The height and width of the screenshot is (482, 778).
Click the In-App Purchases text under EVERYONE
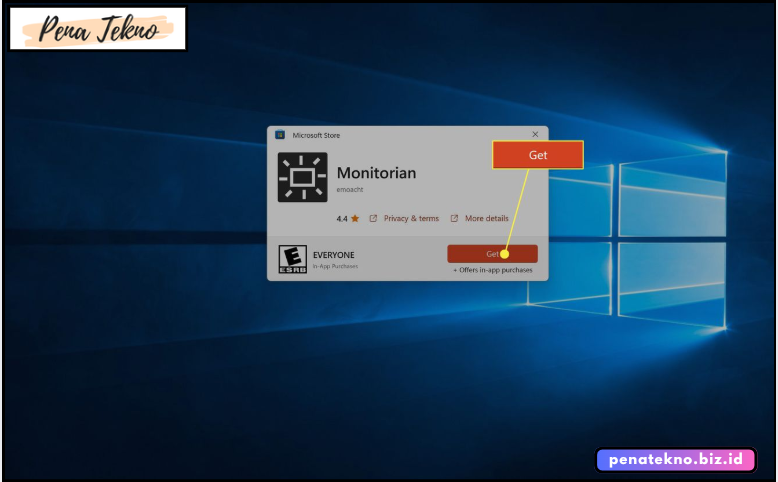pos(335,267)
